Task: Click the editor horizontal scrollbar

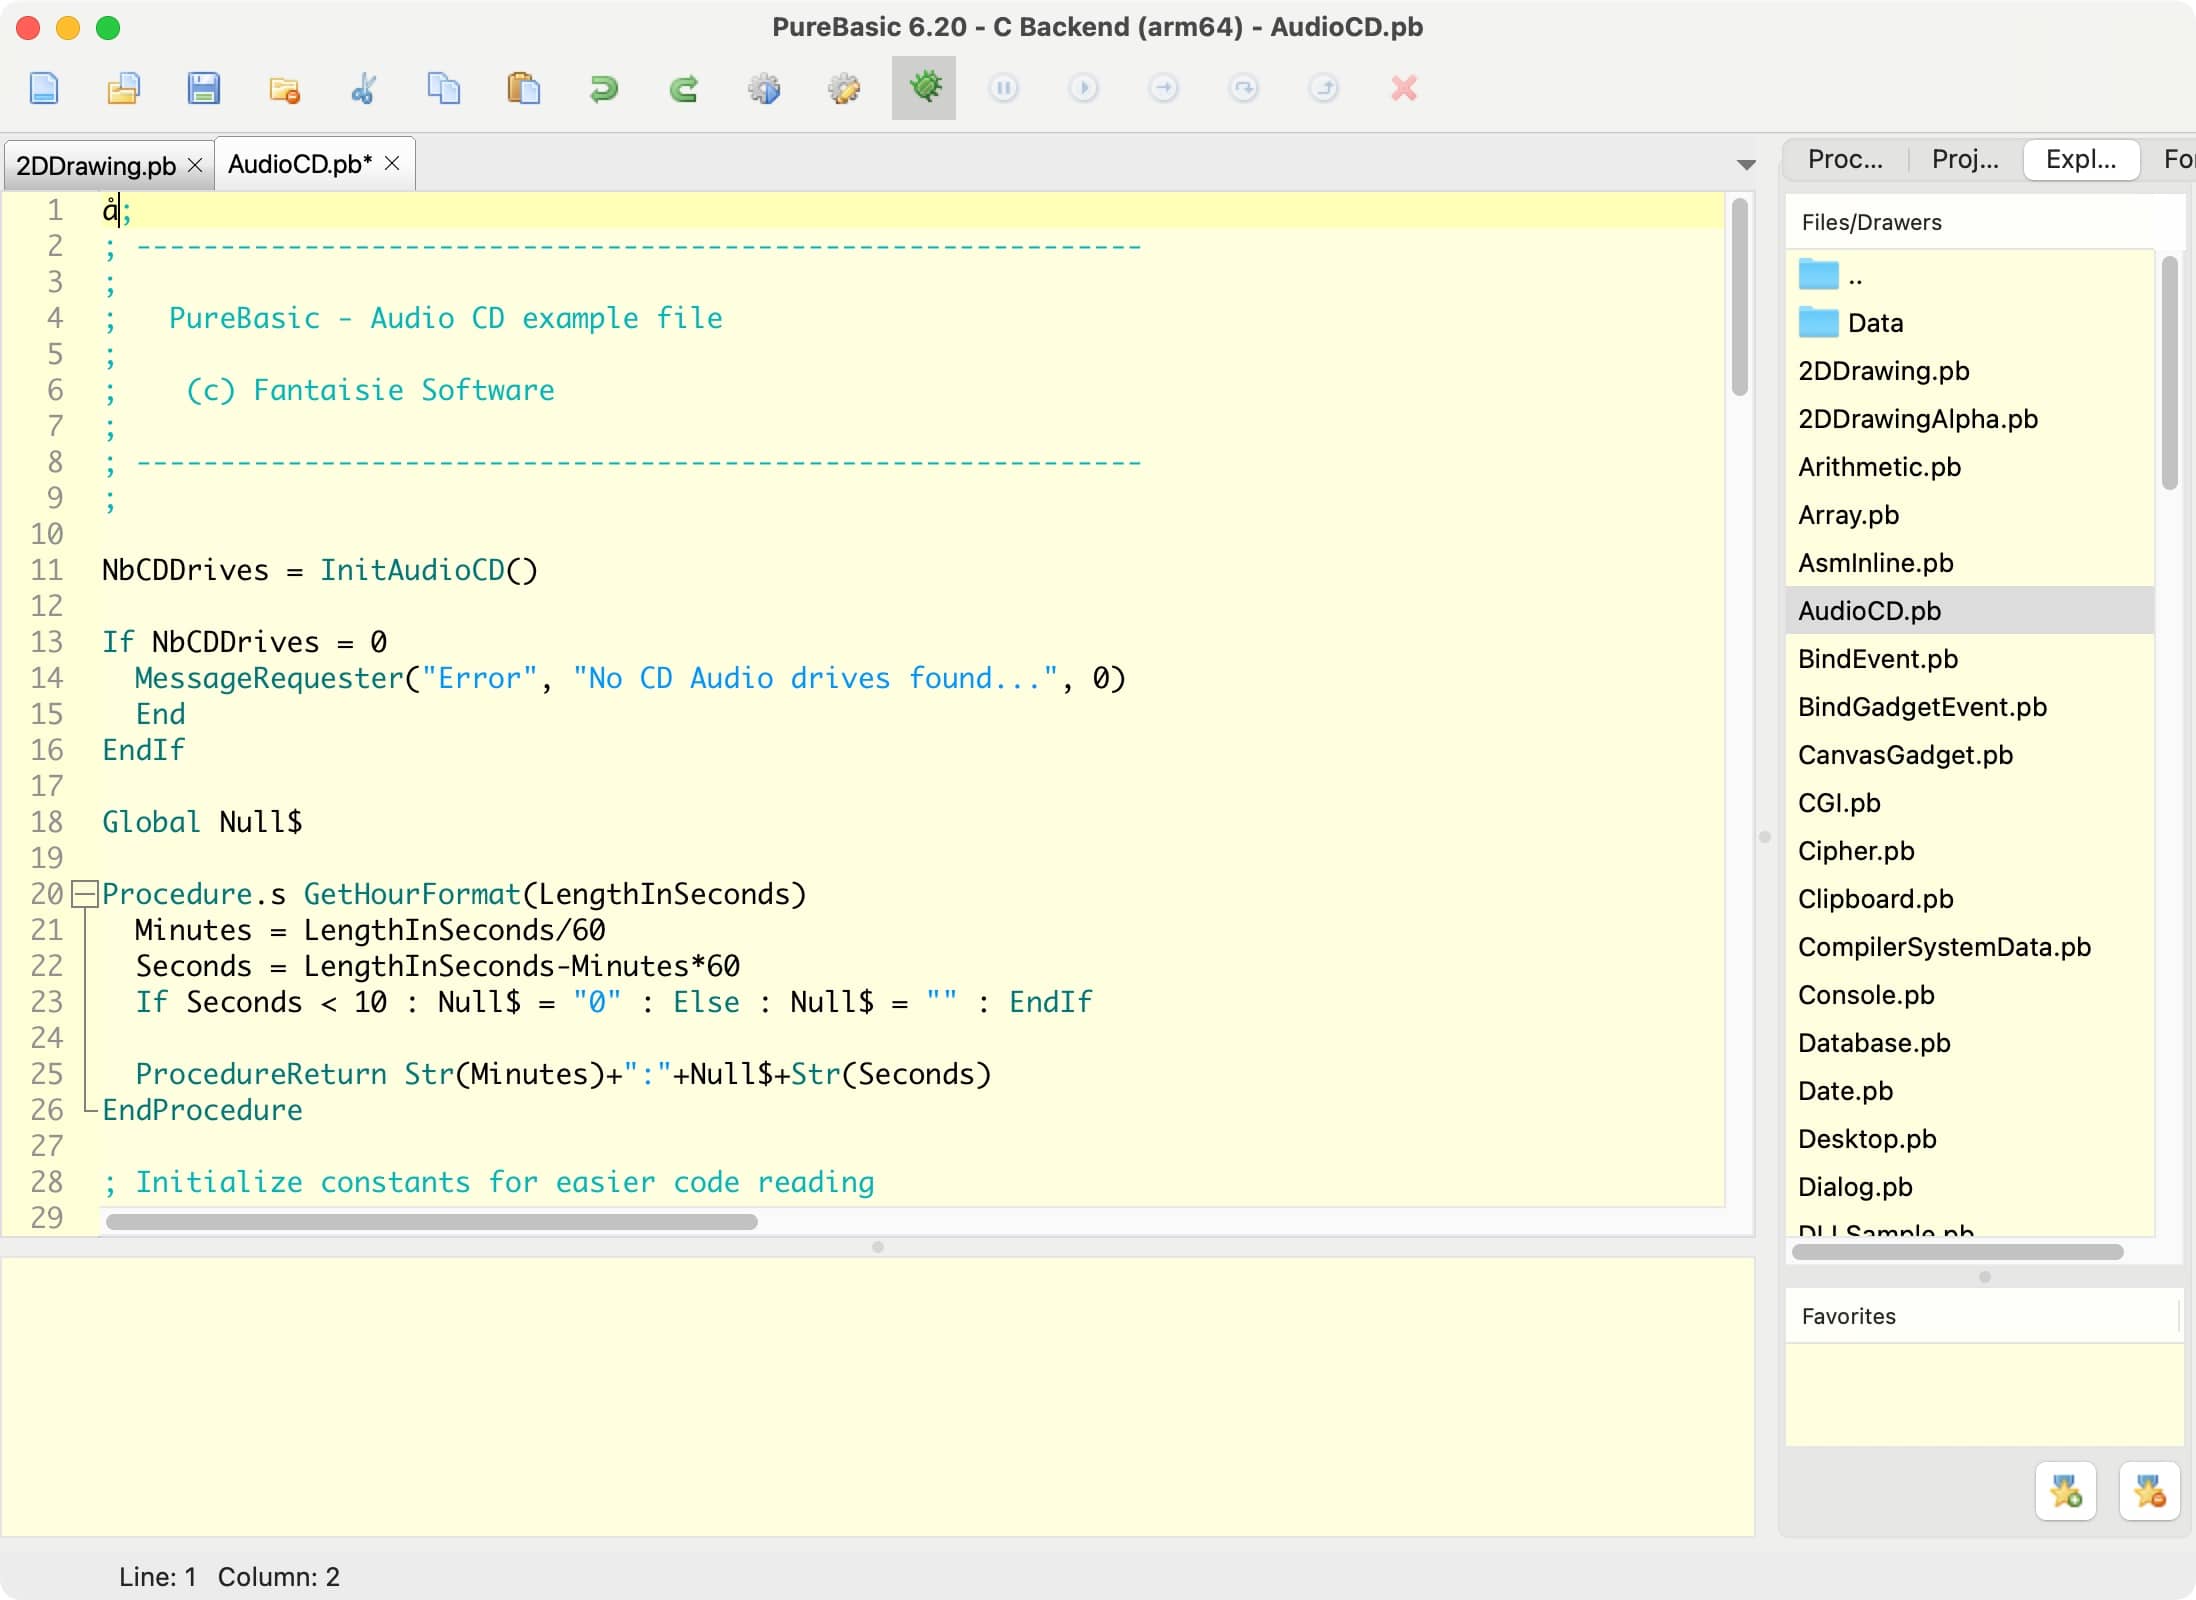Action: coord(432,1222)
